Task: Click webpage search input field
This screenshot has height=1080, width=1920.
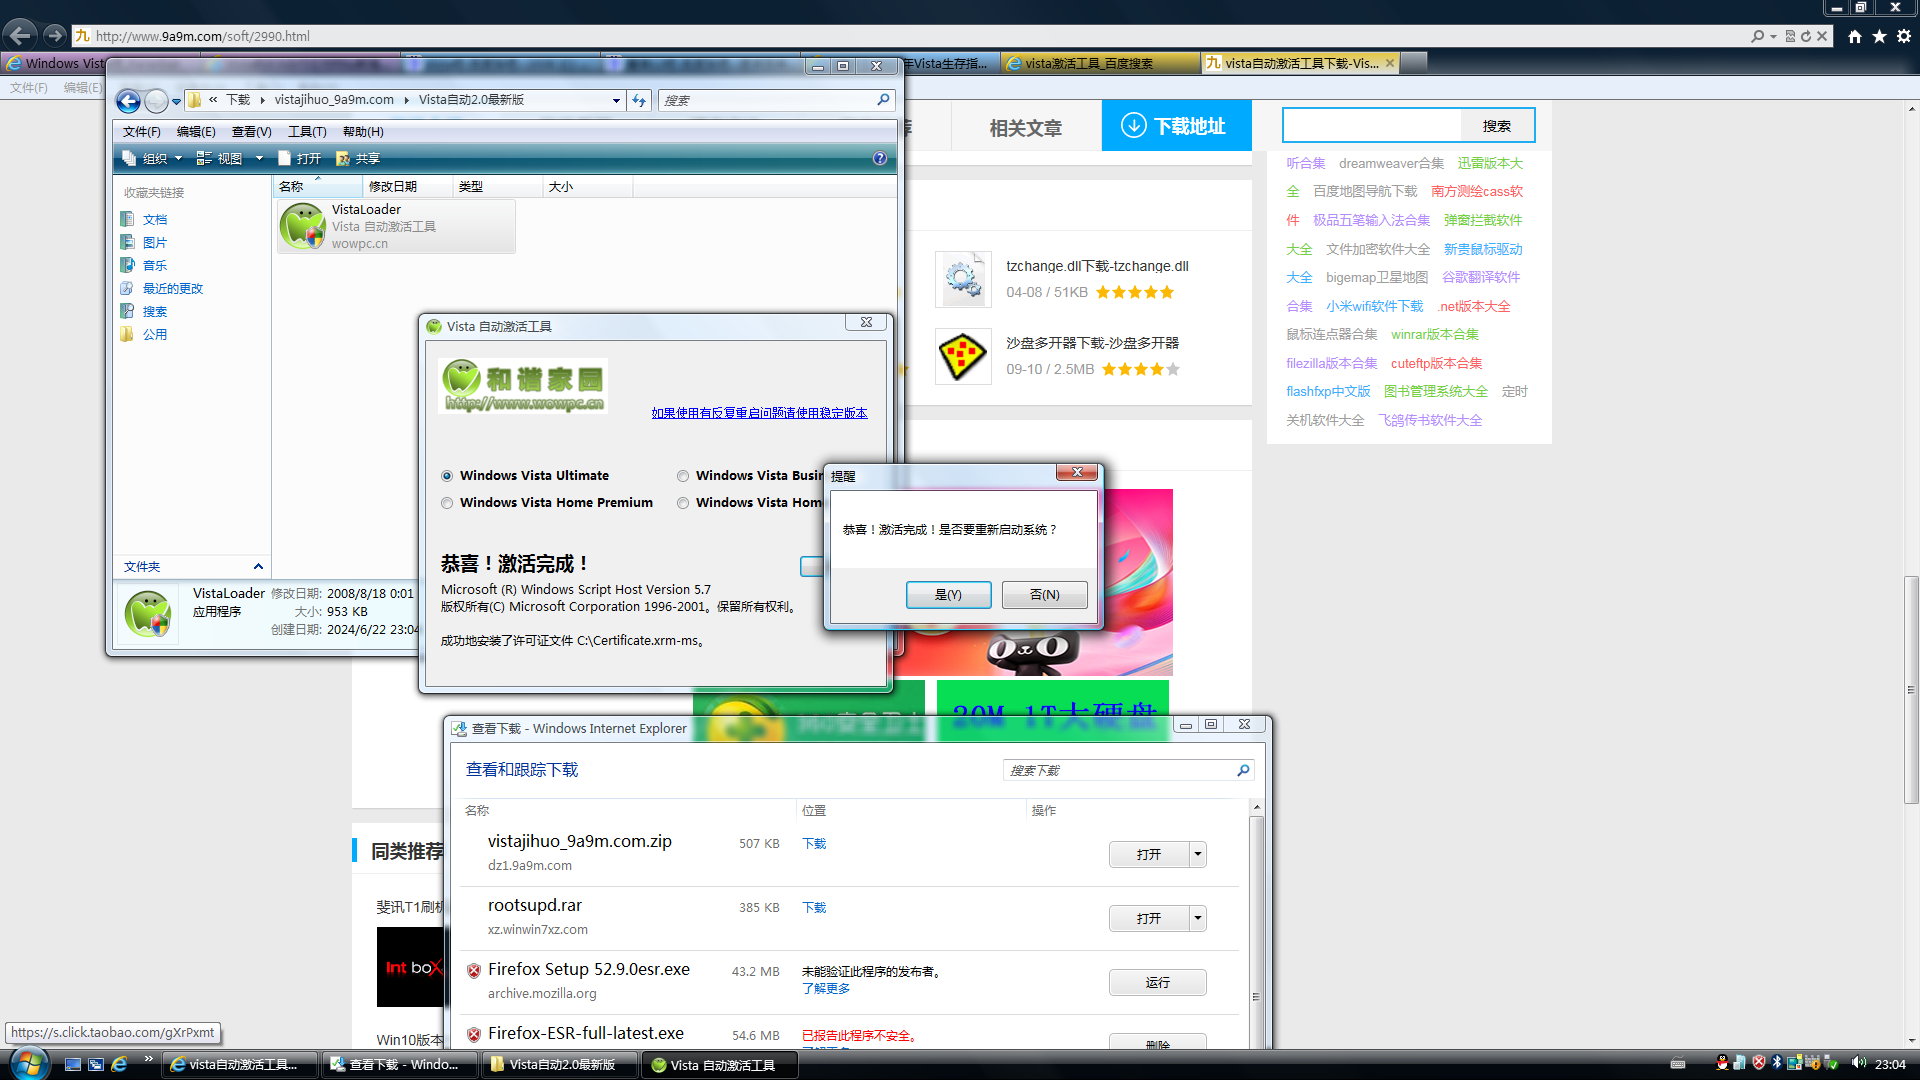Action: [x=1372, y=126]
